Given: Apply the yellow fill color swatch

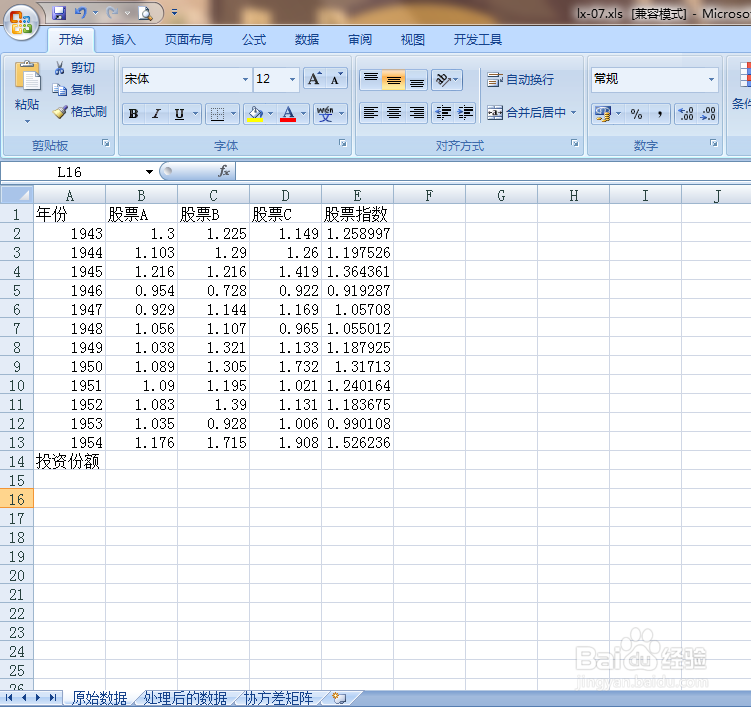Looking at the screenshot, I should 255,114.
